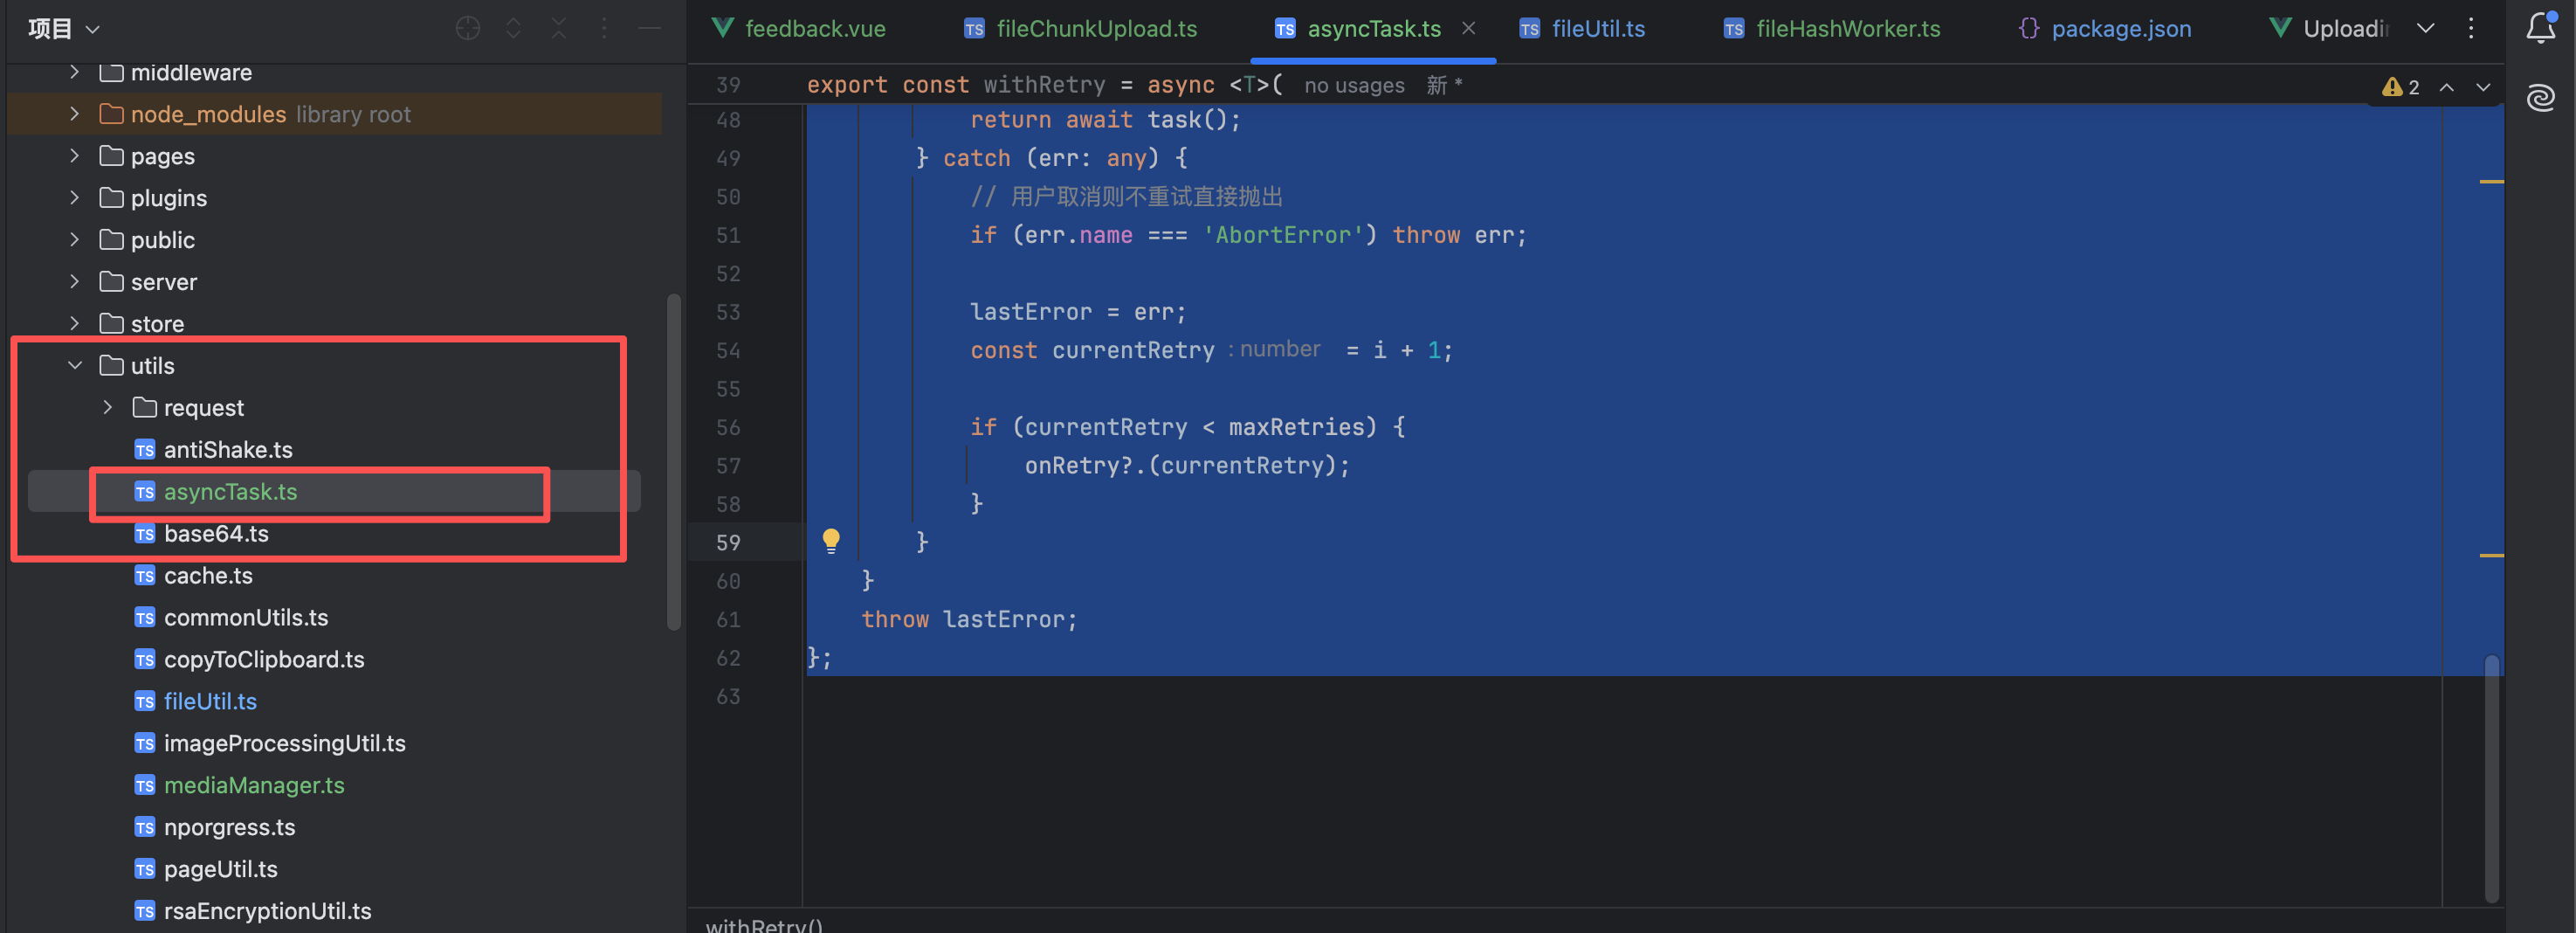
Task: Click the warning indicator showing 2 problems
Action: 2400,87
